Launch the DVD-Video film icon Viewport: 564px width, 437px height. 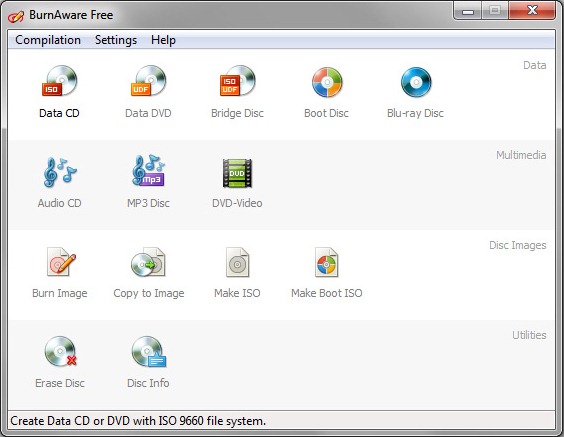[x=237, y=173]
